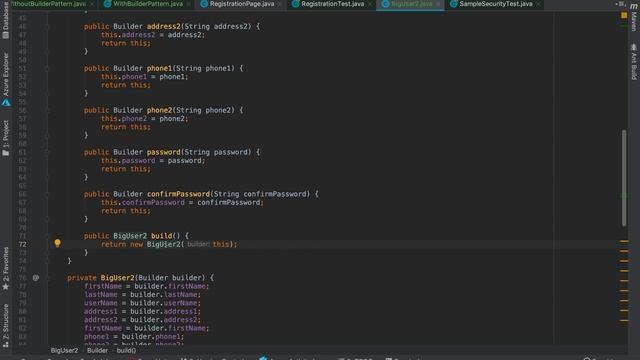640x360 pixels.
Task: Switch to the RegistrationTest.java tab
Action: point(332,4)
